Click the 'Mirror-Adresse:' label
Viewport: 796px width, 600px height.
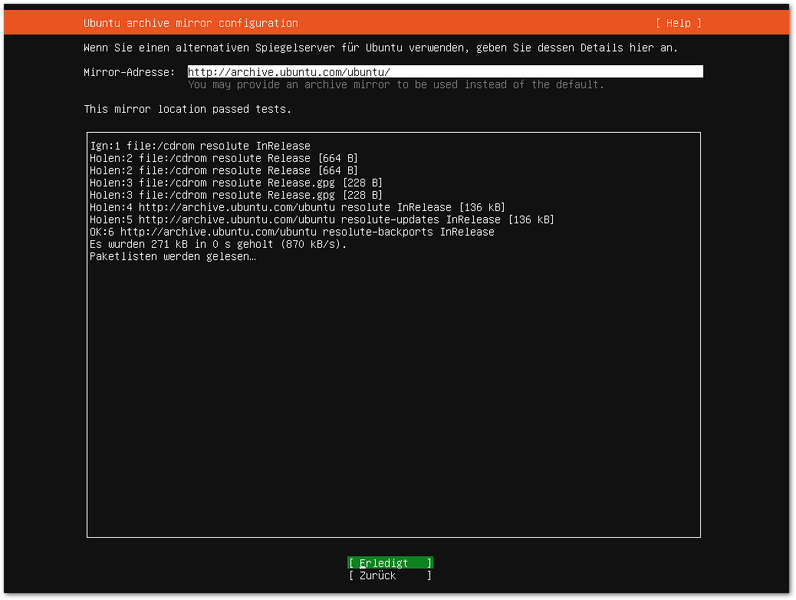pos(129,72)
